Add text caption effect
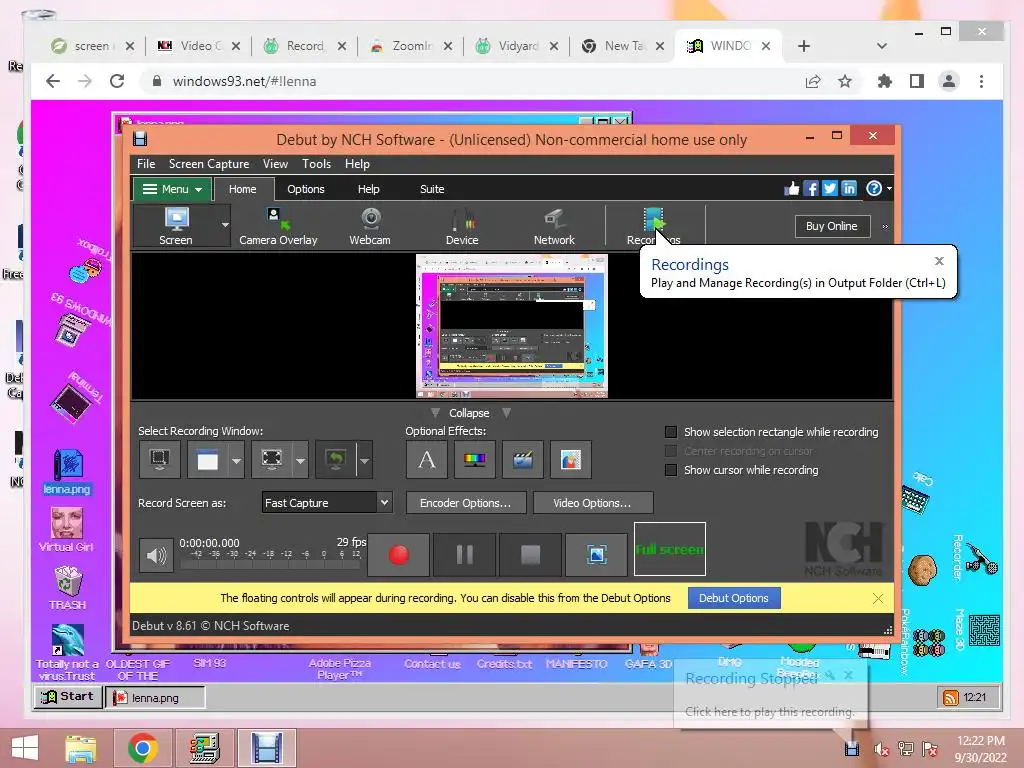Viewport: 1024px width, 768px height. 426,460
